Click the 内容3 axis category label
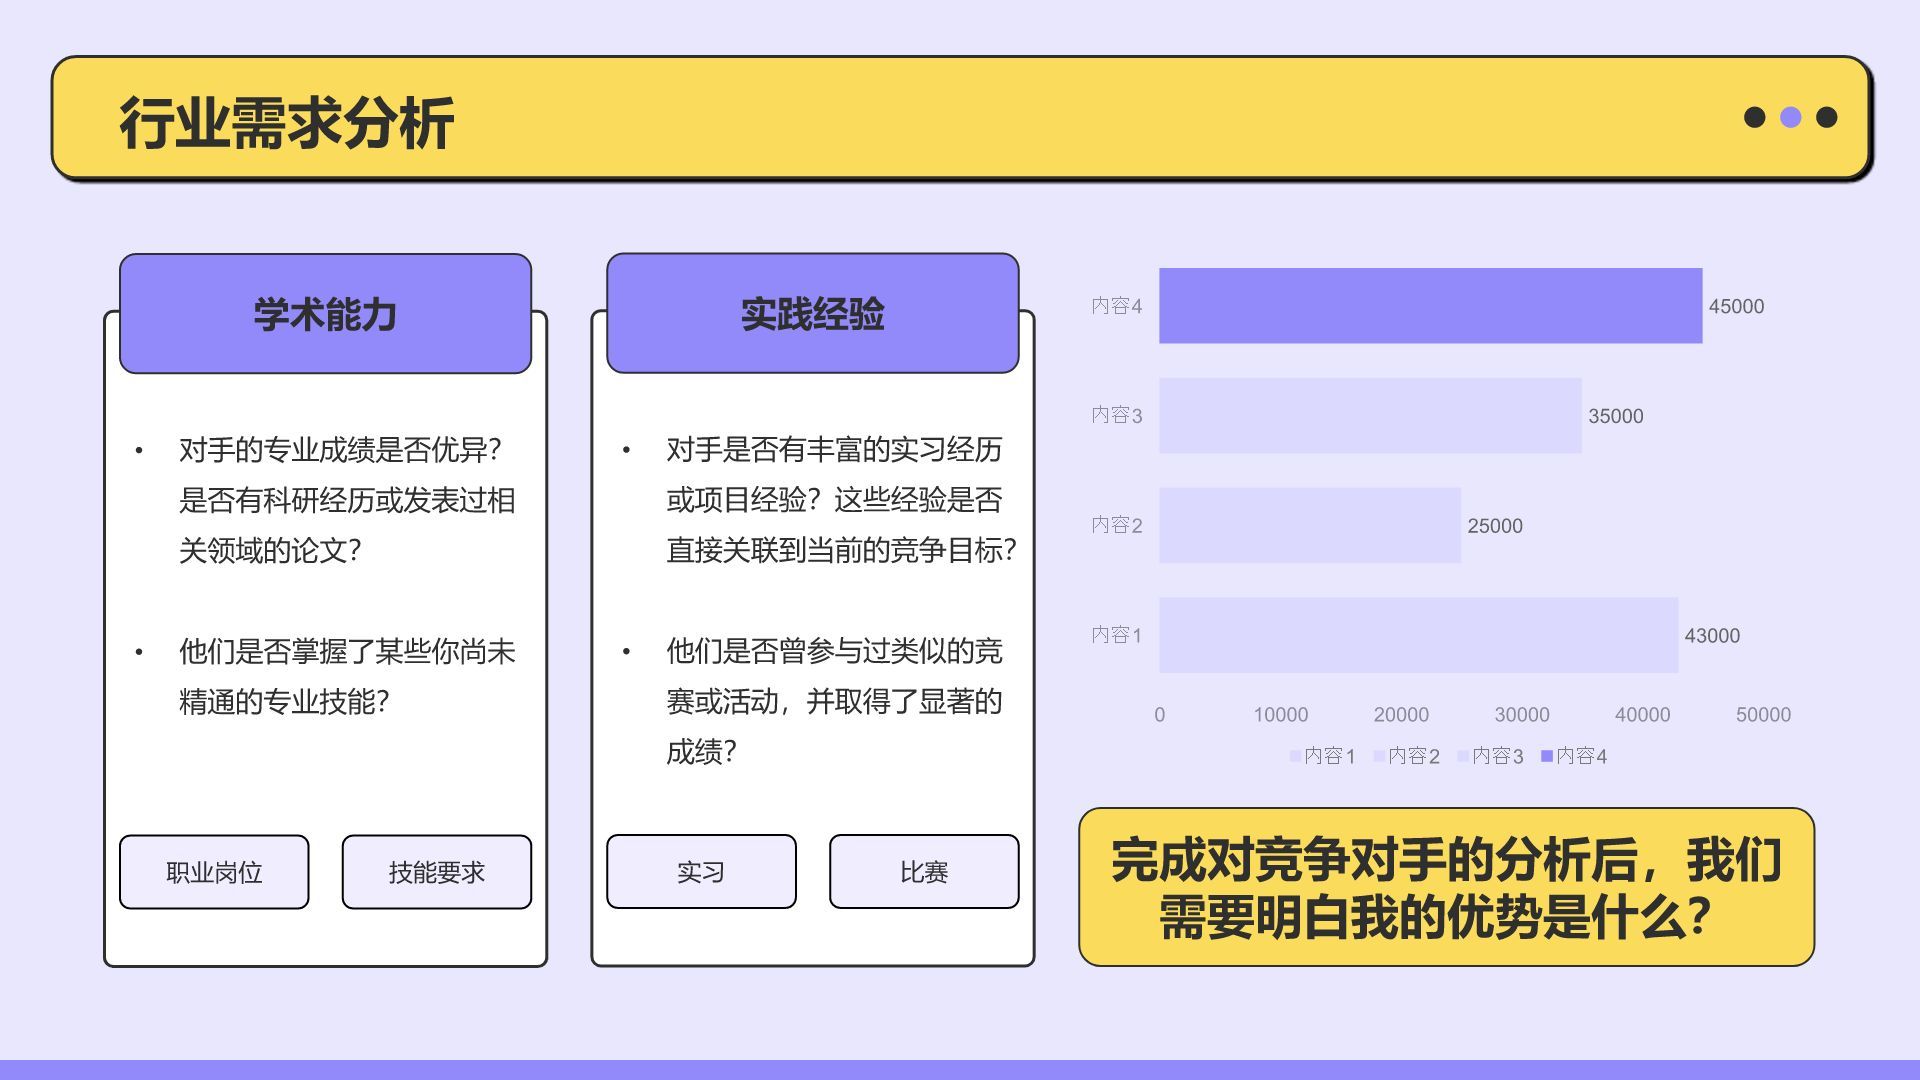Viewport: 1920px width, 1080px height. tap(1116, 415)
